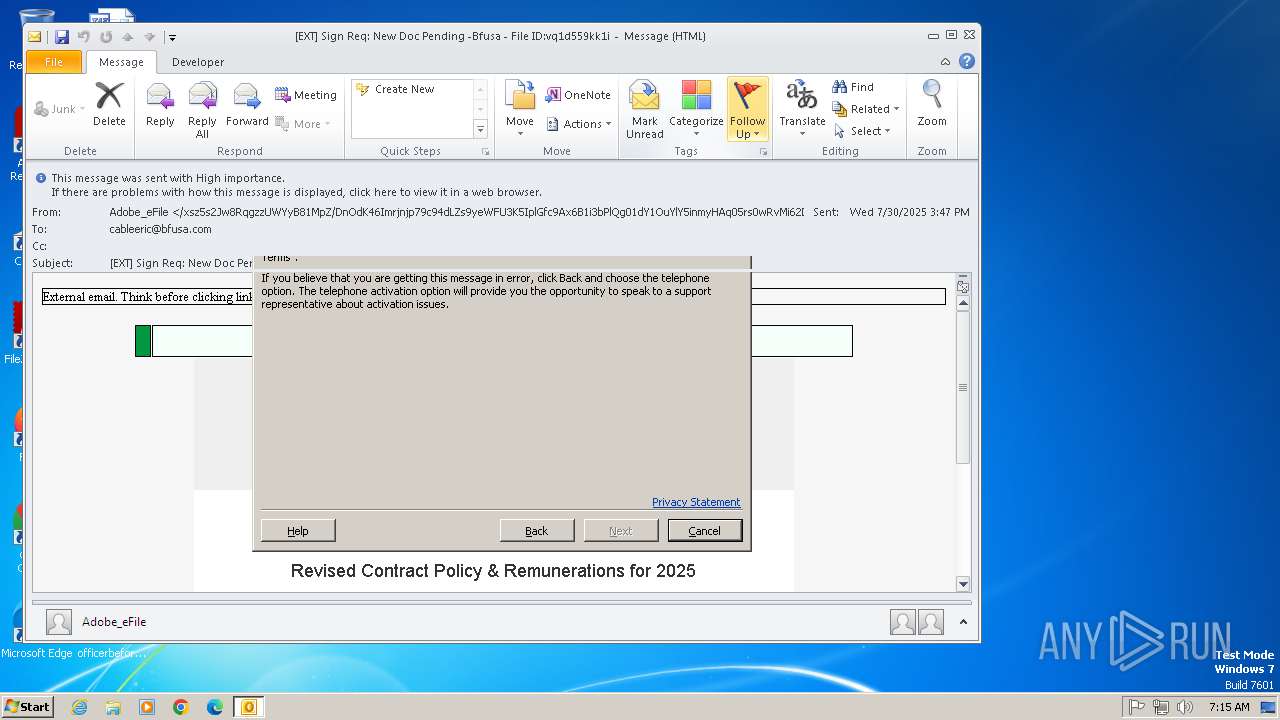1280x720 pixels.
Task: Click the volume speaker tray icon
Action: coord(1185,707)
